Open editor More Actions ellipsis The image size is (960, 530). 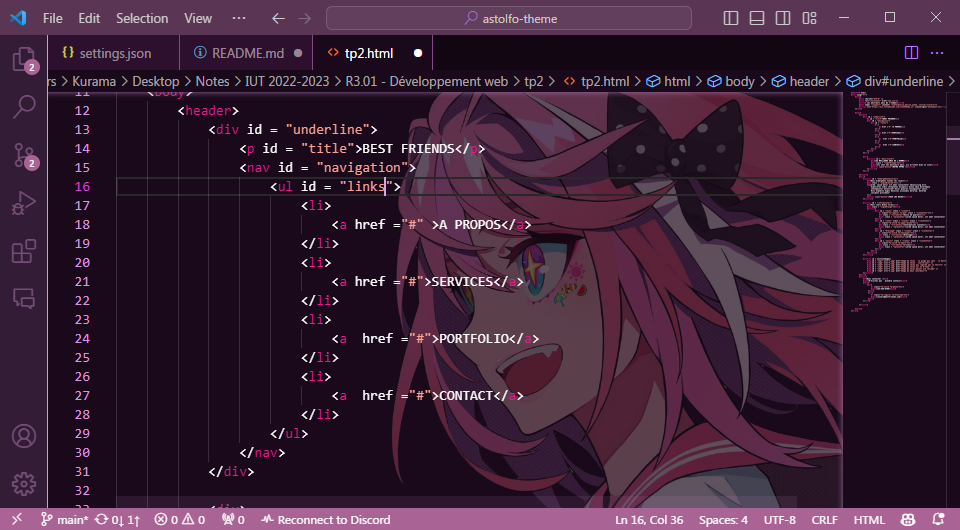click(937, 53)
